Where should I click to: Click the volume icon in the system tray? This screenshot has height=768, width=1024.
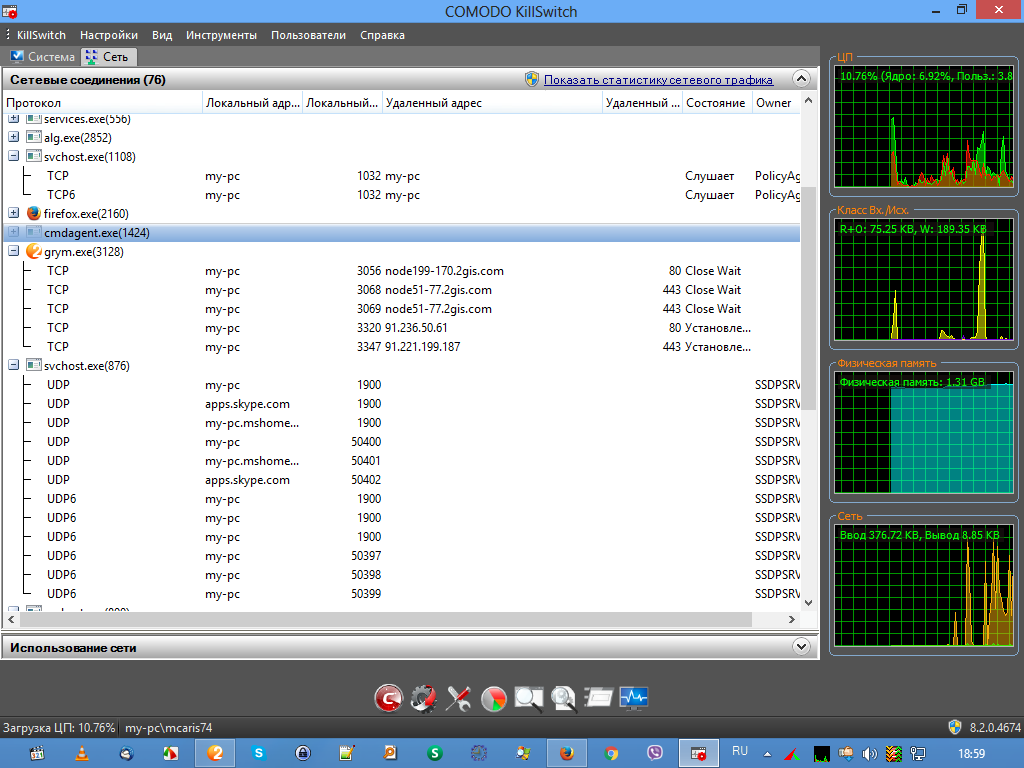[869, 754]
